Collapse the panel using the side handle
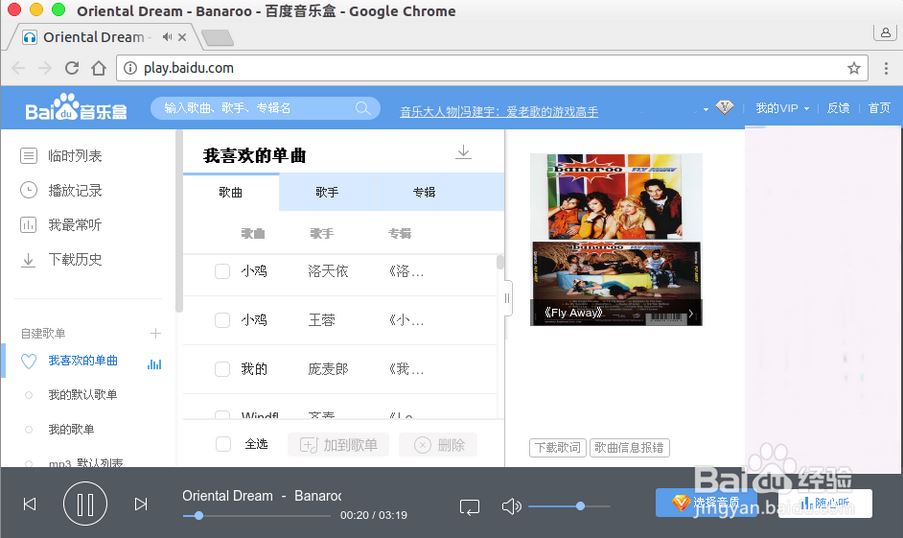The height and width of the screenshot is (538, 903). (x=507, y=298)
